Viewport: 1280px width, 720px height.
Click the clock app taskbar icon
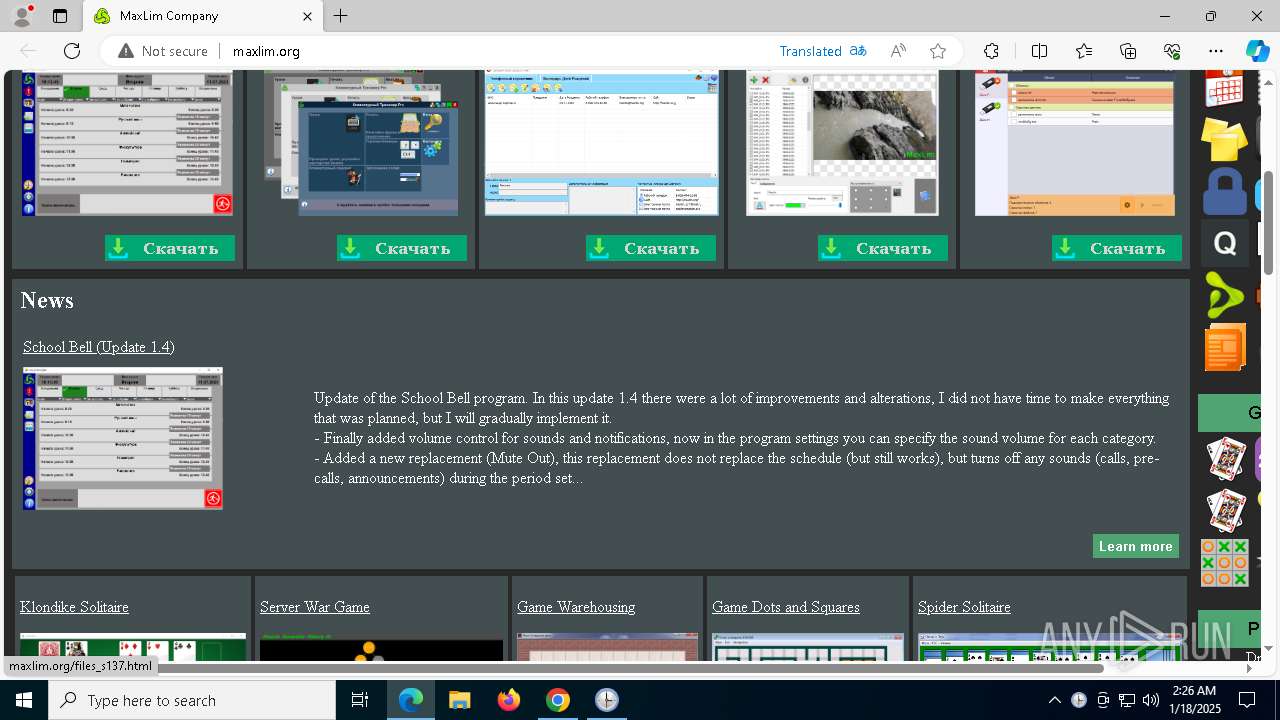(606, 700)
